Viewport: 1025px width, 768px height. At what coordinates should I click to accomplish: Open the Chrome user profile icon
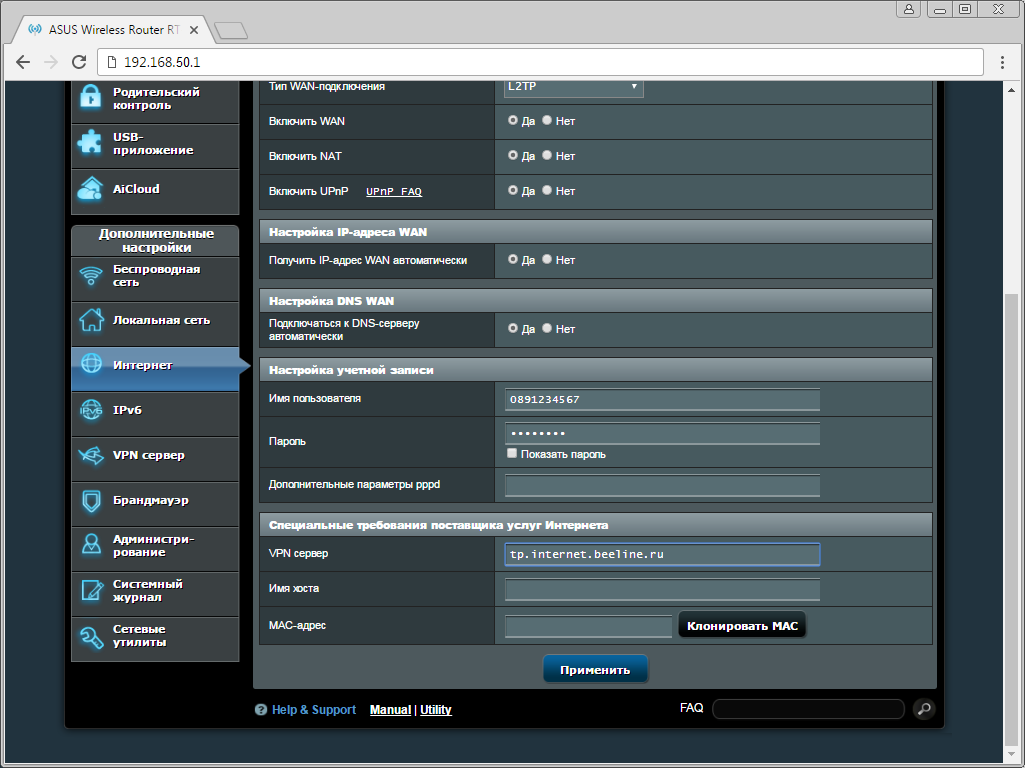[x=909, y=9]
